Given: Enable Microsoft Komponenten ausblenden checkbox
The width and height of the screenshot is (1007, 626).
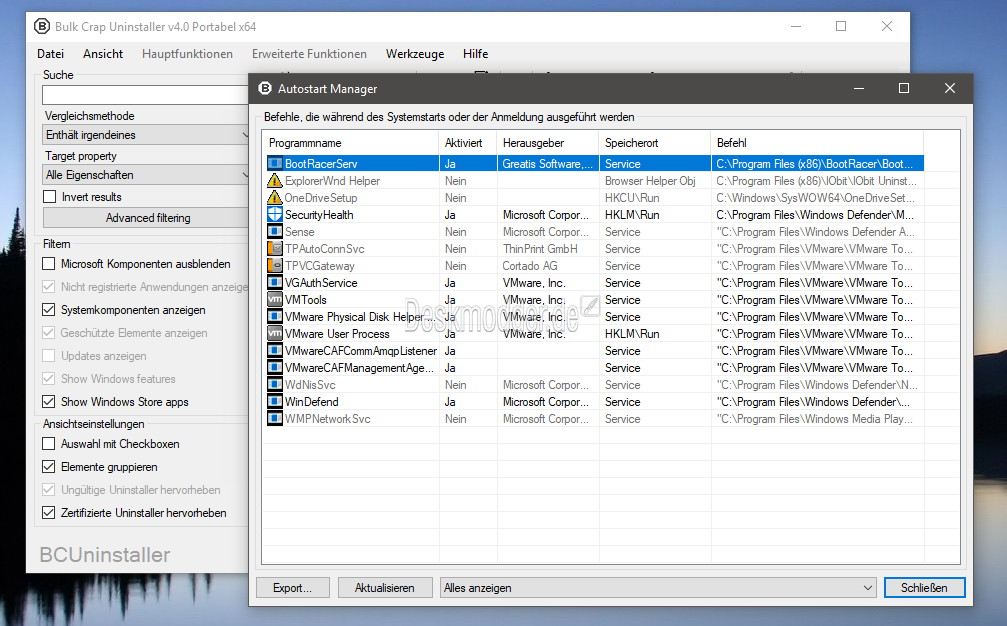Looking at the screenshot, I should point(48,263).
